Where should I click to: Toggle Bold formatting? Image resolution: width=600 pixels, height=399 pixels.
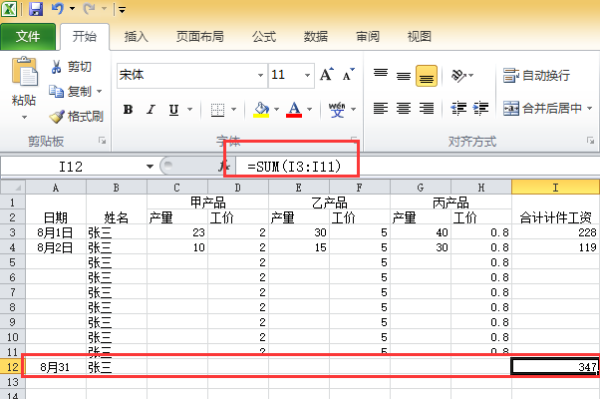pos(128,110)
